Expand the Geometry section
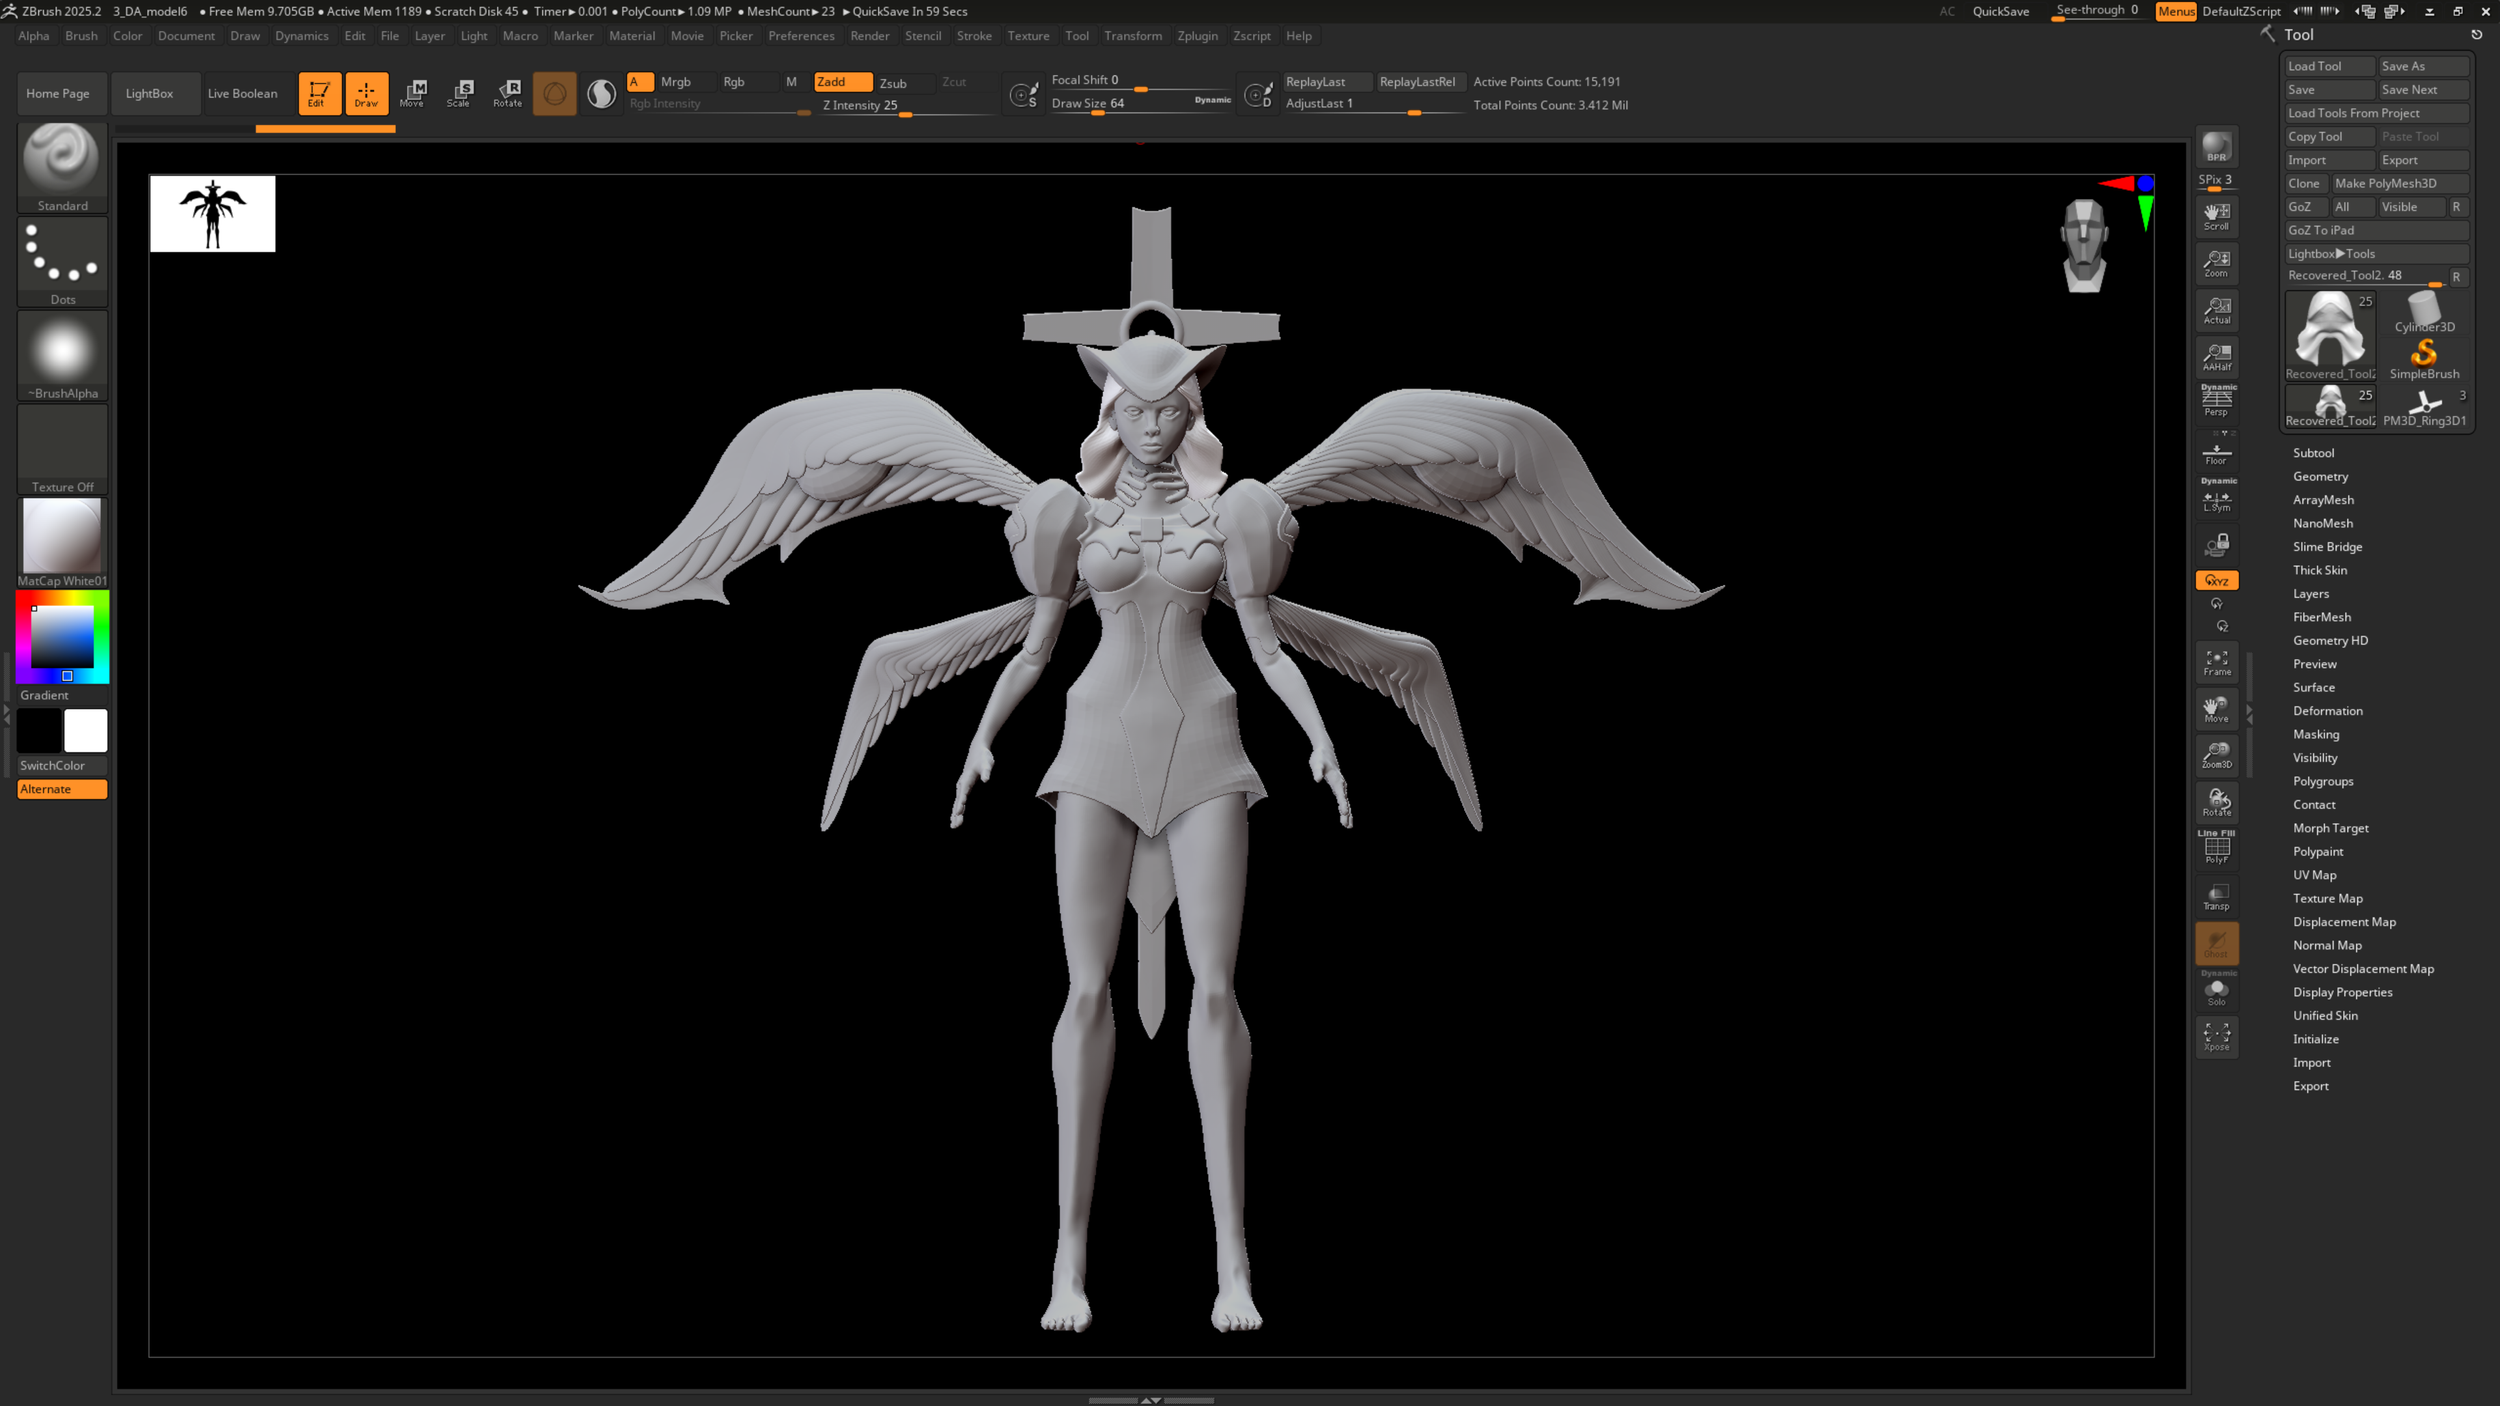This screenshot has width=2500, height=1406. (2320, 477)
